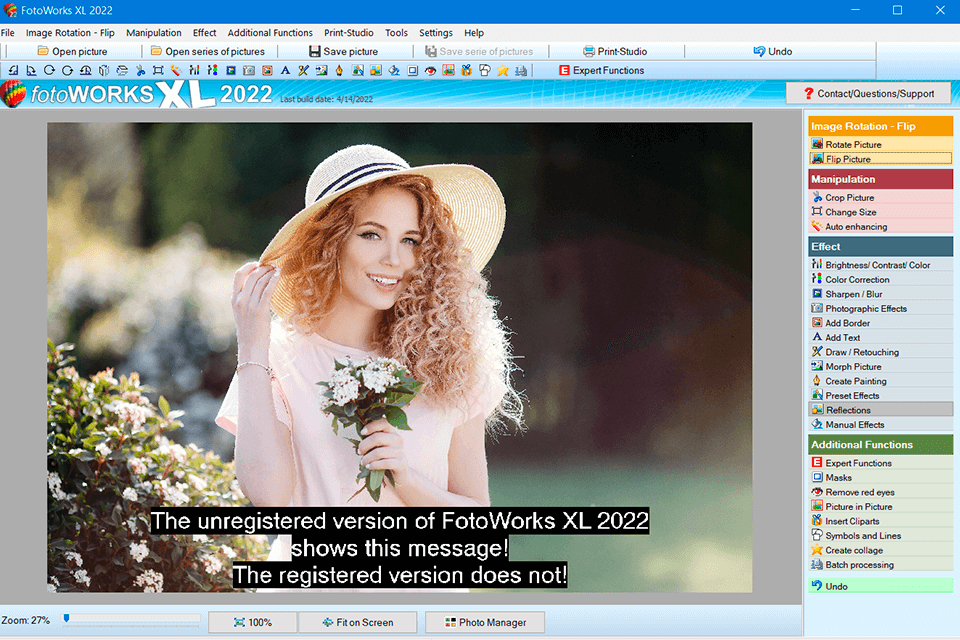The height and width of the screenshot is (640, 960).
Task: Click the batch processing icon in top toolbar
Action: [x=521, y=70]
